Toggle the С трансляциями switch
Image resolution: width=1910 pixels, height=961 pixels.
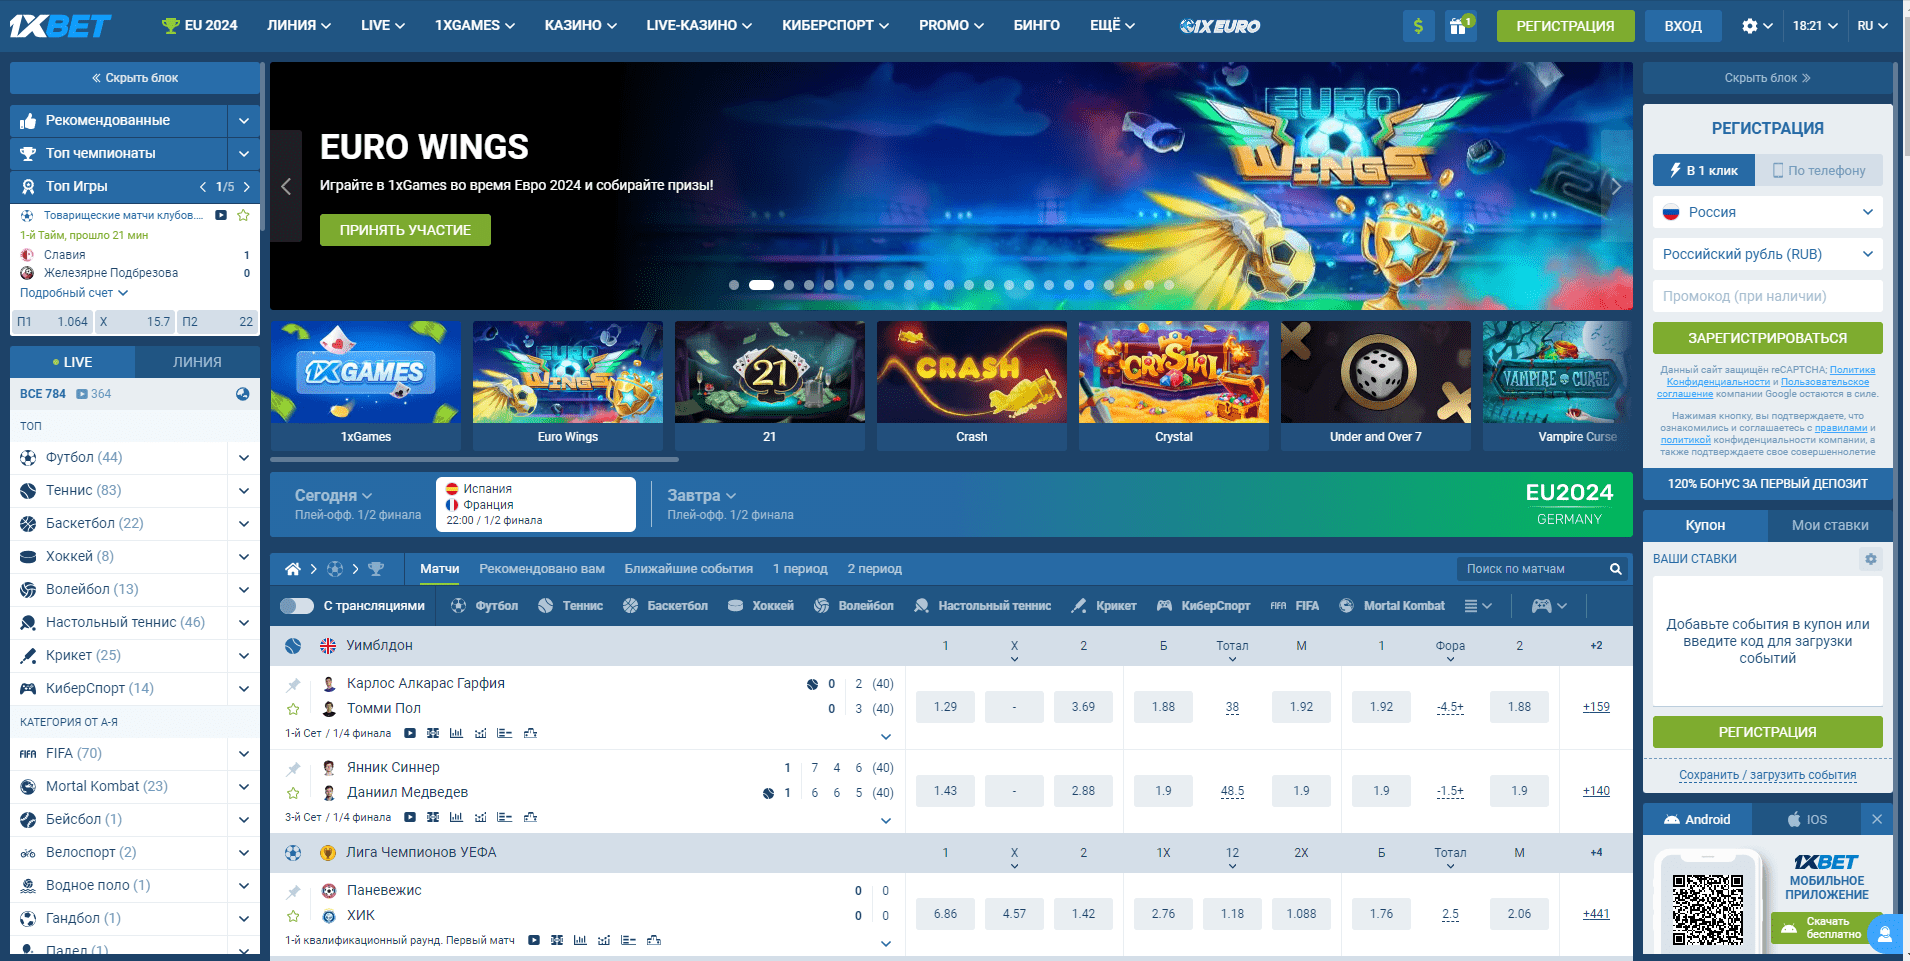(x=296, y=606)
